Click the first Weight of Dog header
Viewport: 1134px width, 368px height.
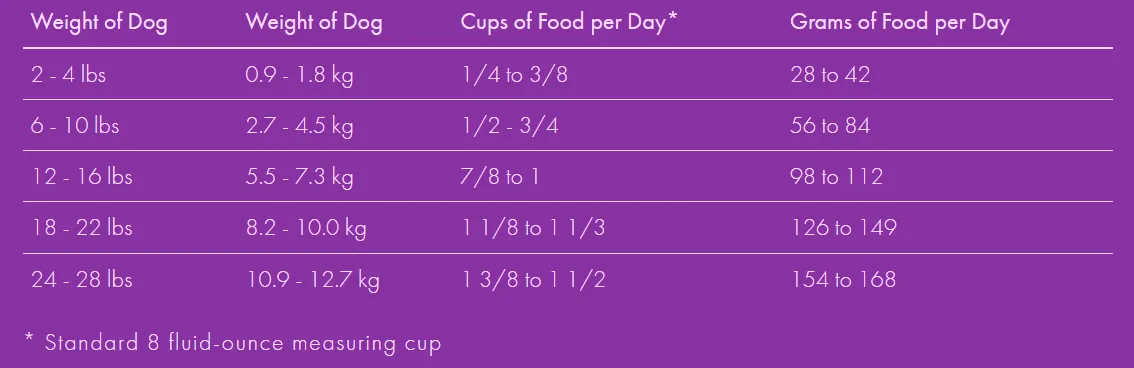(x=99, y=22)
